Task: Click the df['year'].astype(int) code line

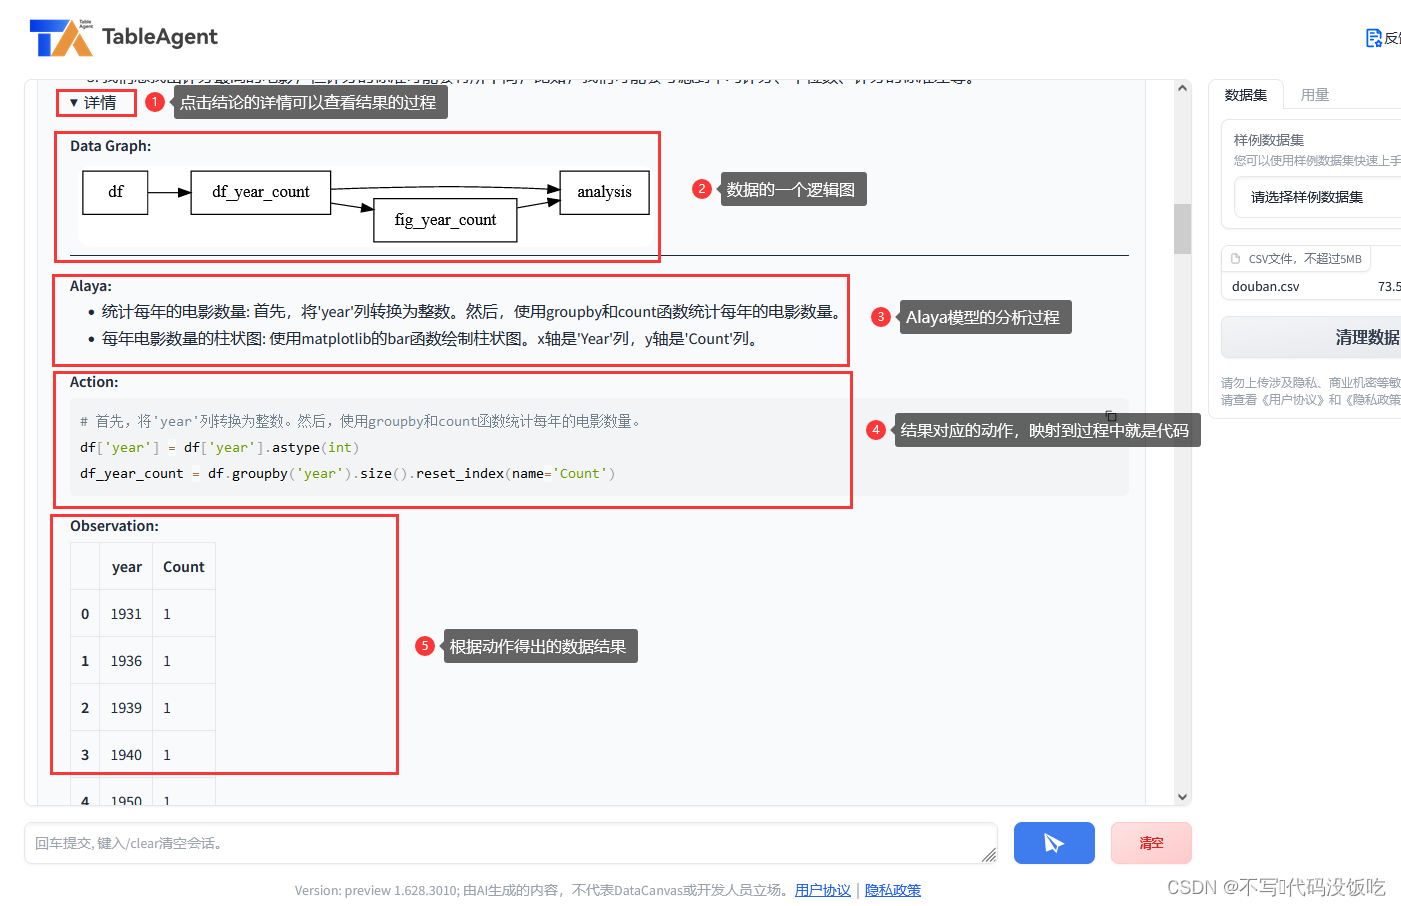Action: [x=219, y=447]
